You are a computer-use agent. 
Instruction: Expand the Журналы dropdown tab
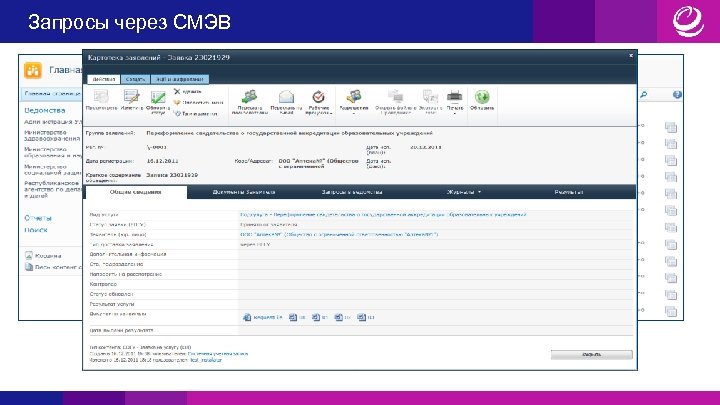pos(464,192)
